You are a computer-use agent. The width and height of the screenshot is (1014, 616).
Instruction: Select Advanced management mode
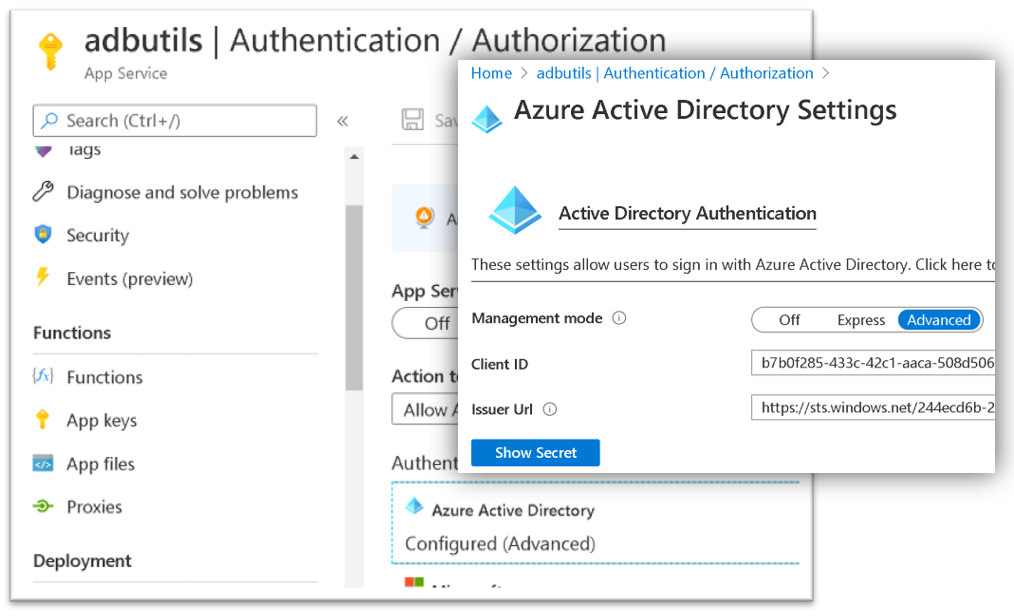(x=938, y=319)
